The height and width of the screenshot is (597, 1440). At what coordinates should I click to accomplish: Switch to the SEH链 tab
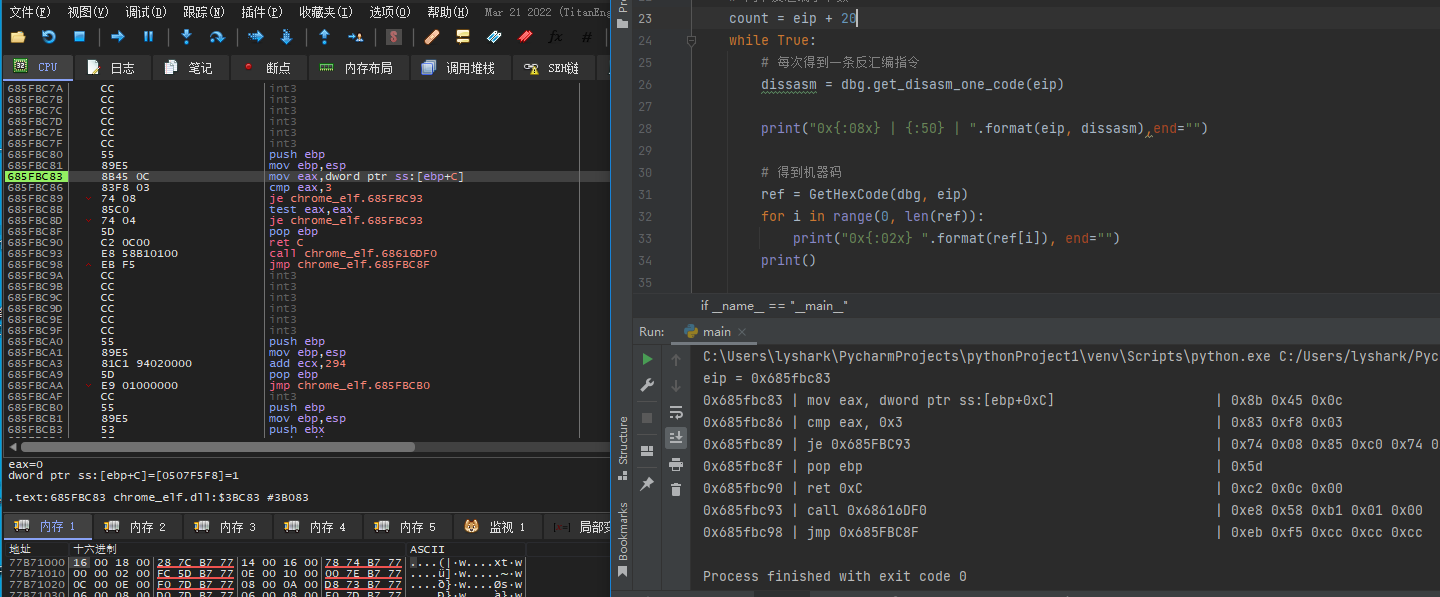pyautogui.click(x=553, y=67)
